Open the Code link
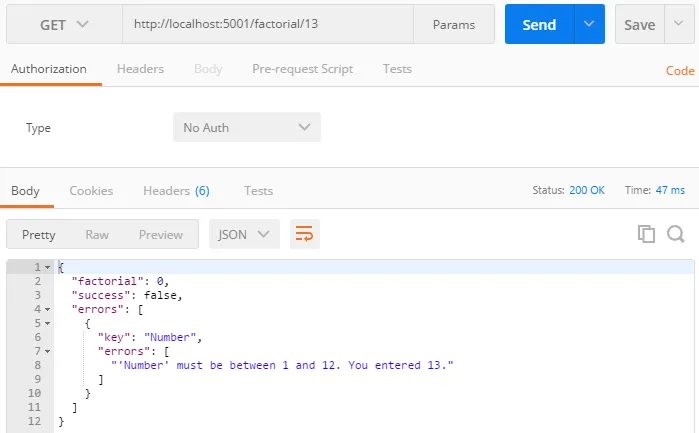 [x=680, y=71]
